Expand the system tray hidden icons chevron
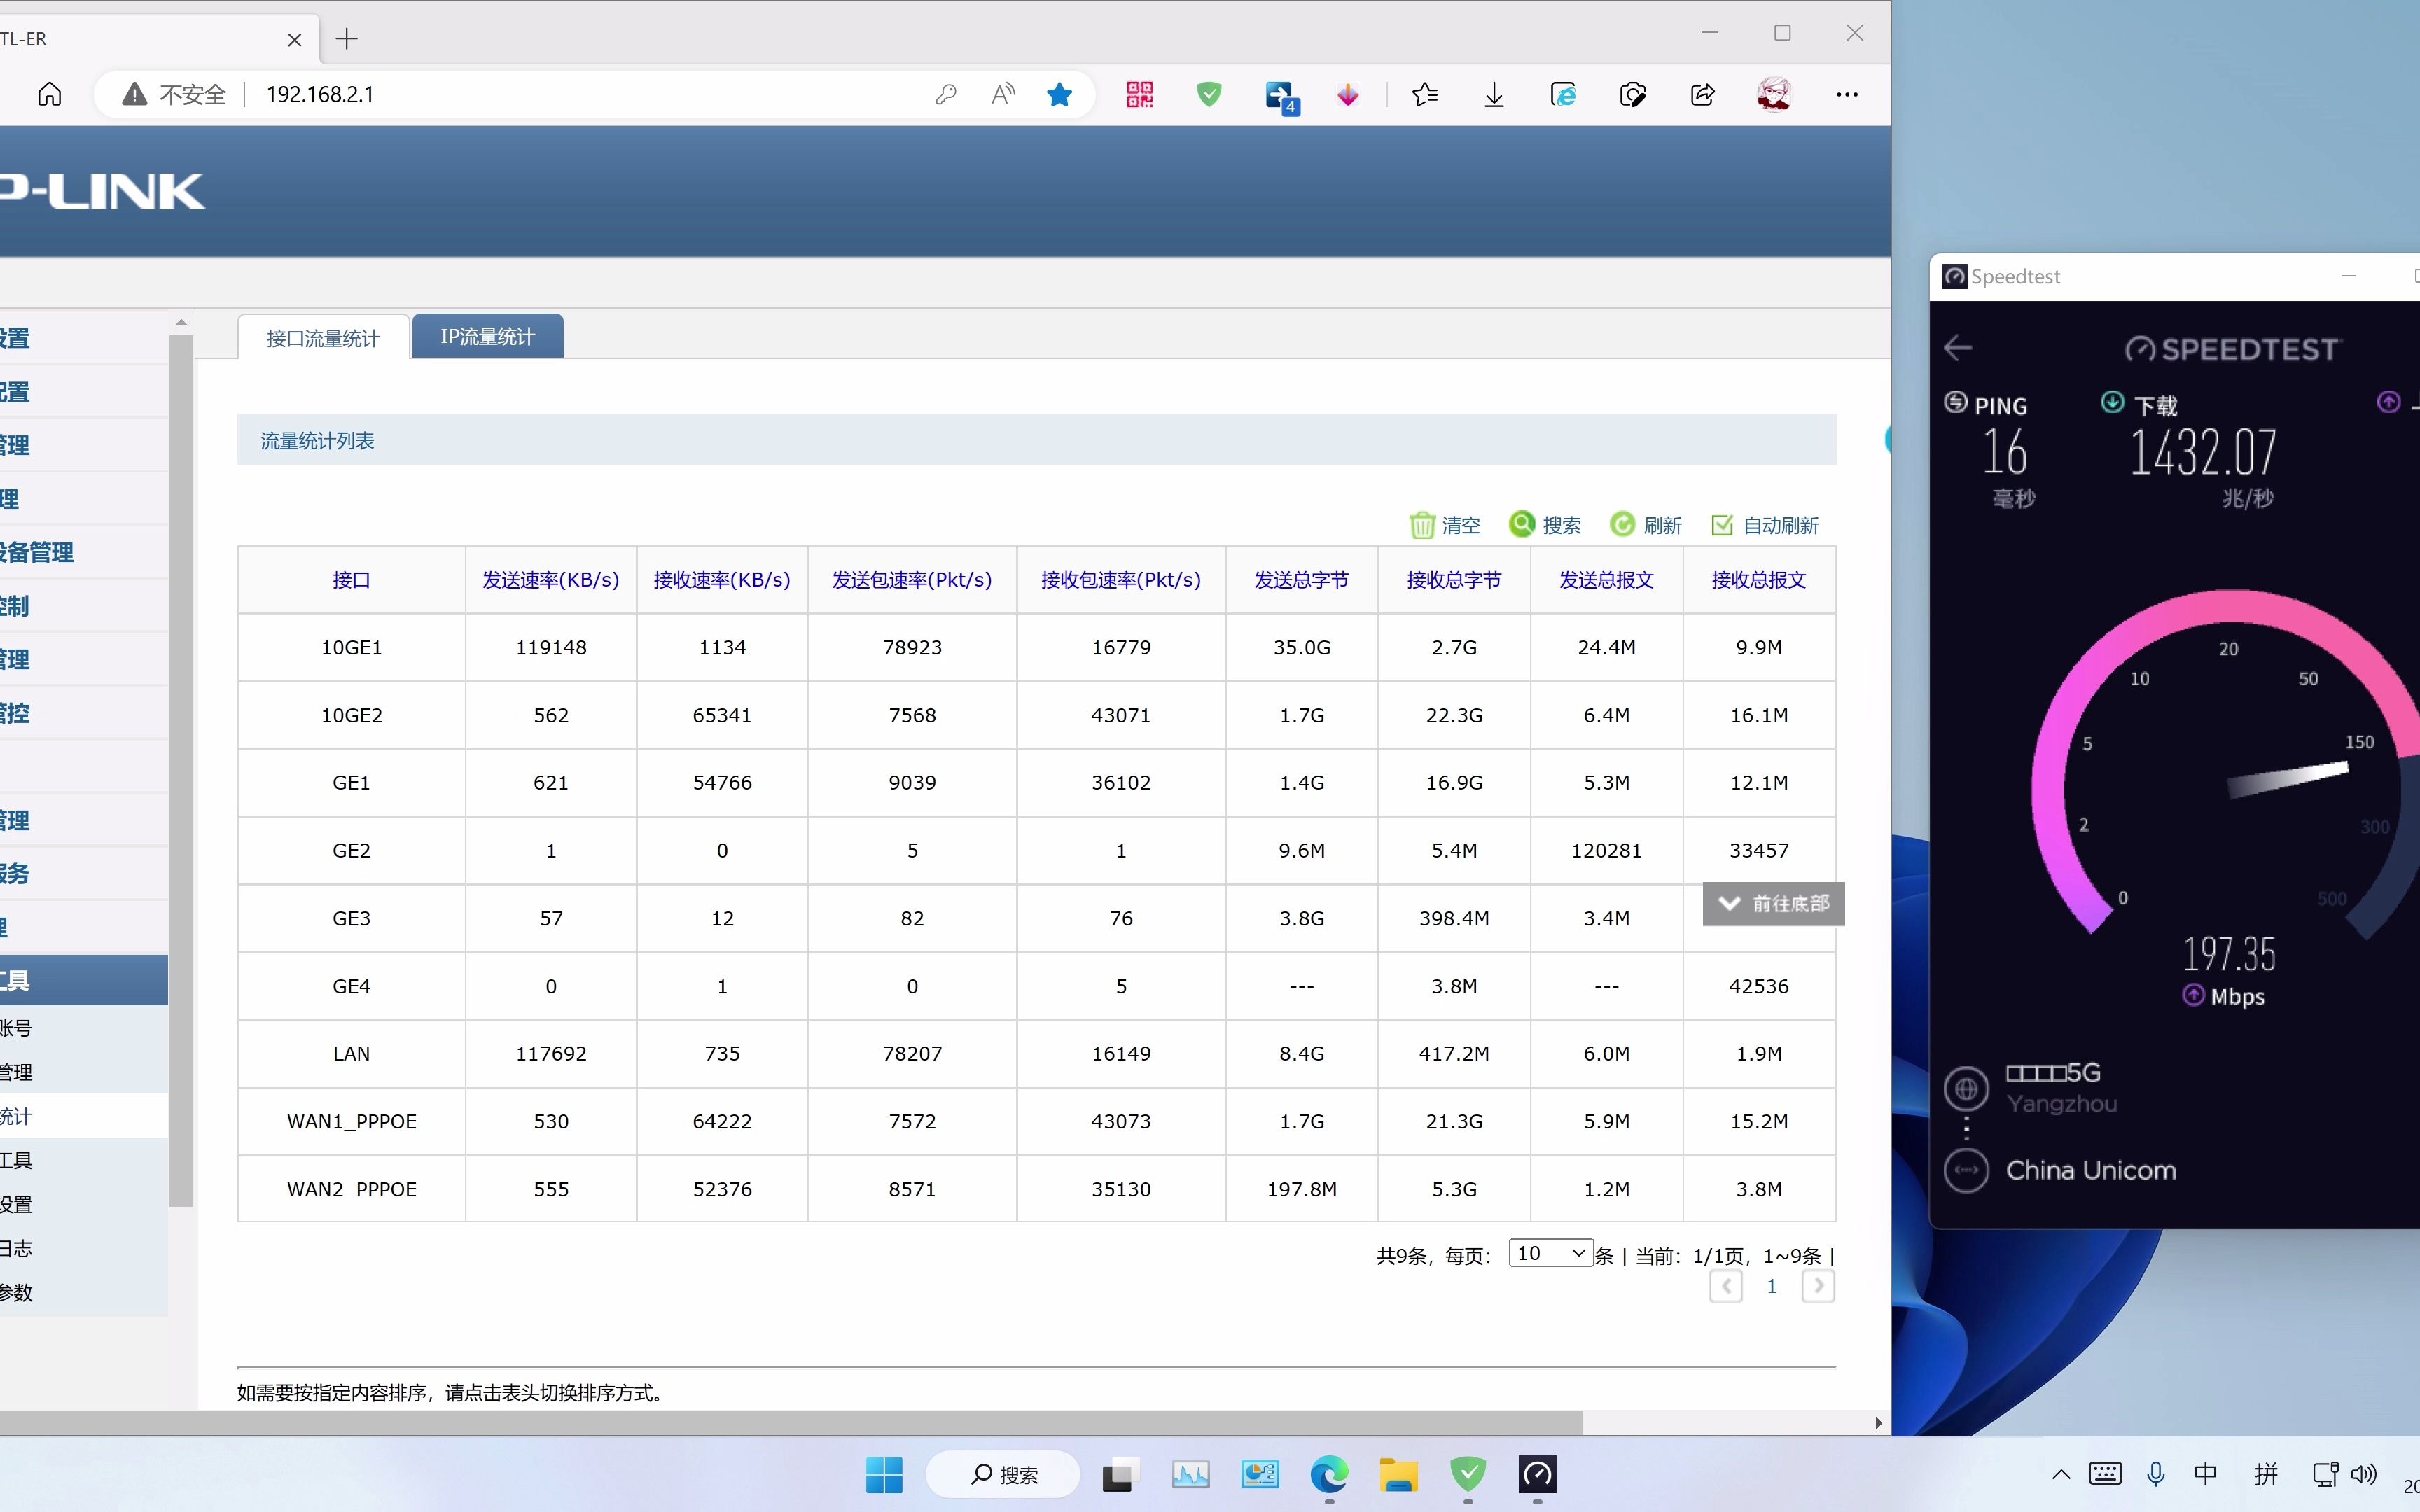The height and width of the screenshot is (1512, 2420). pyautogui.click(x=2060, y=1474)
